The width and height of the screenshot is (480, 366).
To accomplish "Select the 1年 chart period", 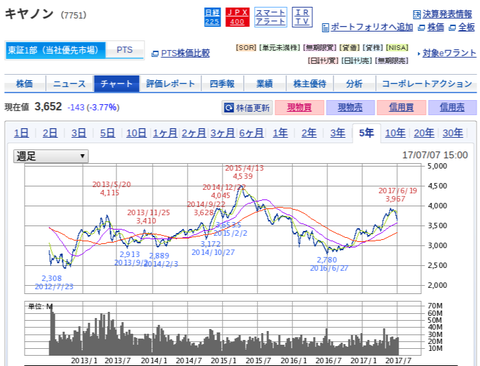I will (x=280, y=133).
